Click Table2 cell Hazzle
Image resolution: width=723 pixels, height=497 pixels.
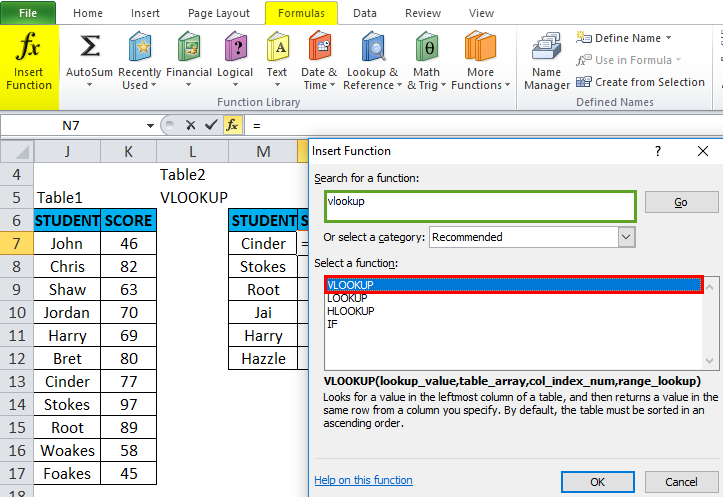(x=263, y=359)
